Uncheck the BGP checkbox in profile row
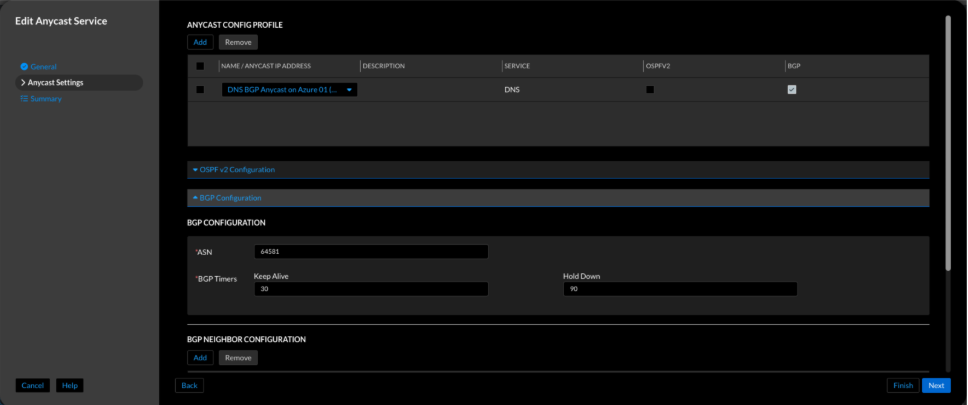The width and height of the screenshot is (968, 405). point(792,89)
